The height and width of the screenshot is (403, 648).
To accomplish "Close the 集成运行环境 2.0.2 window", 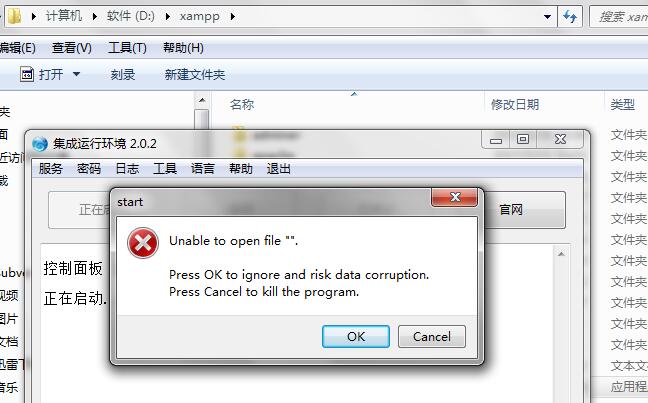I will coord(560,139).
